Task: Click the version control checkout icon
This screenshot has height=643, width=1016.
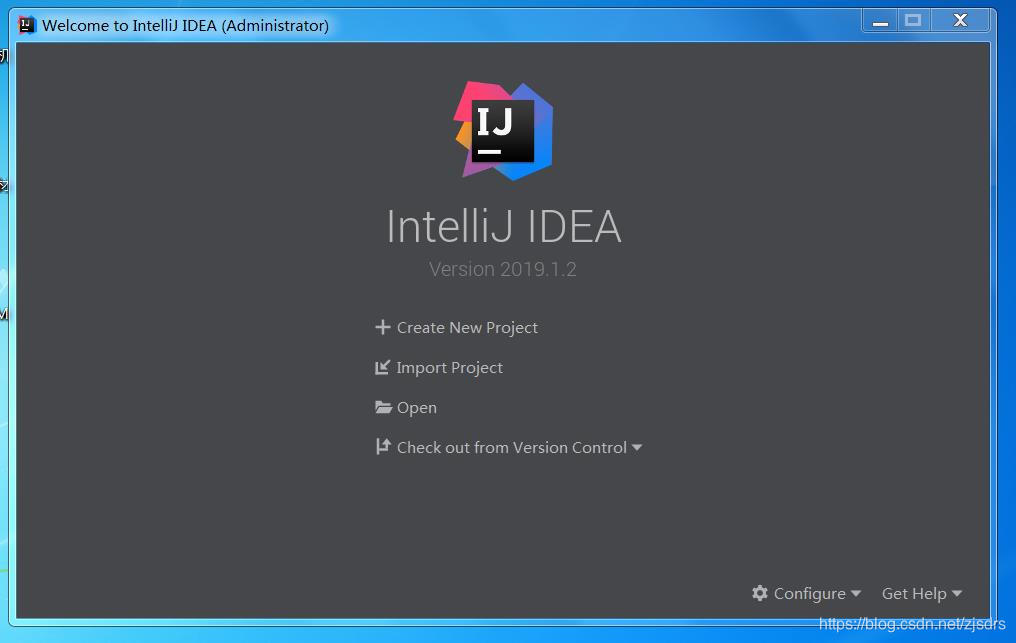Action: click(x=383, y=447)
